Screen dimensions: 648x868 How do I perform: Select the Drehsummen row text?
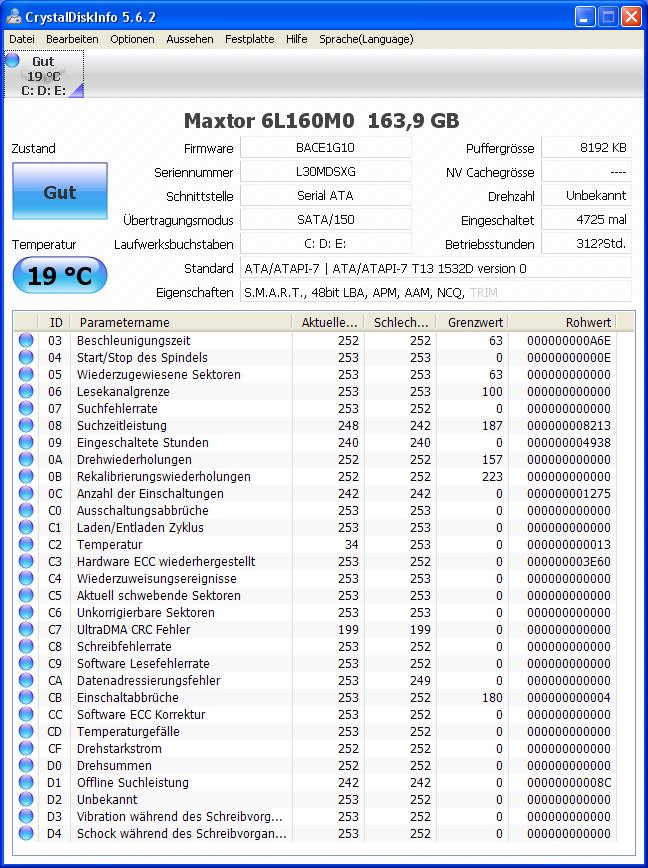click(x=114, y=766)
